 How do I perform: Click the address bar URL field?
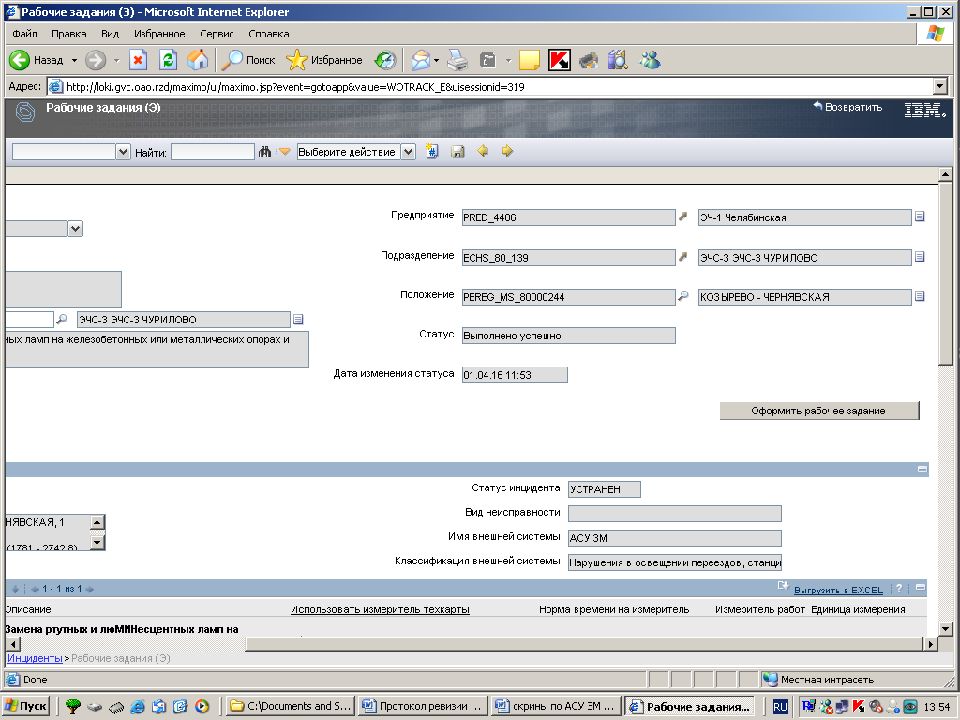pyautogui.click(x=490, y=87)
